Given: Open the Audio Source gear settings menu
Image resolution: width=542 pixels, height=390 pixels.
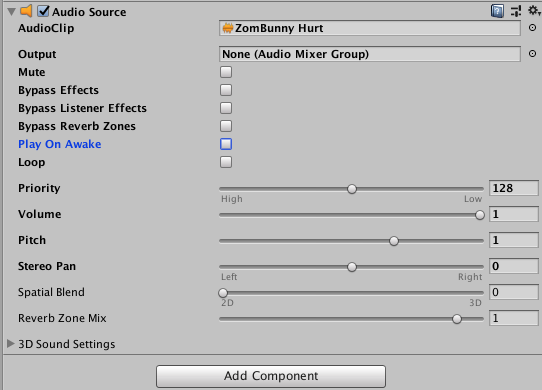Looking at the screenshot, I should coord(533,11).
